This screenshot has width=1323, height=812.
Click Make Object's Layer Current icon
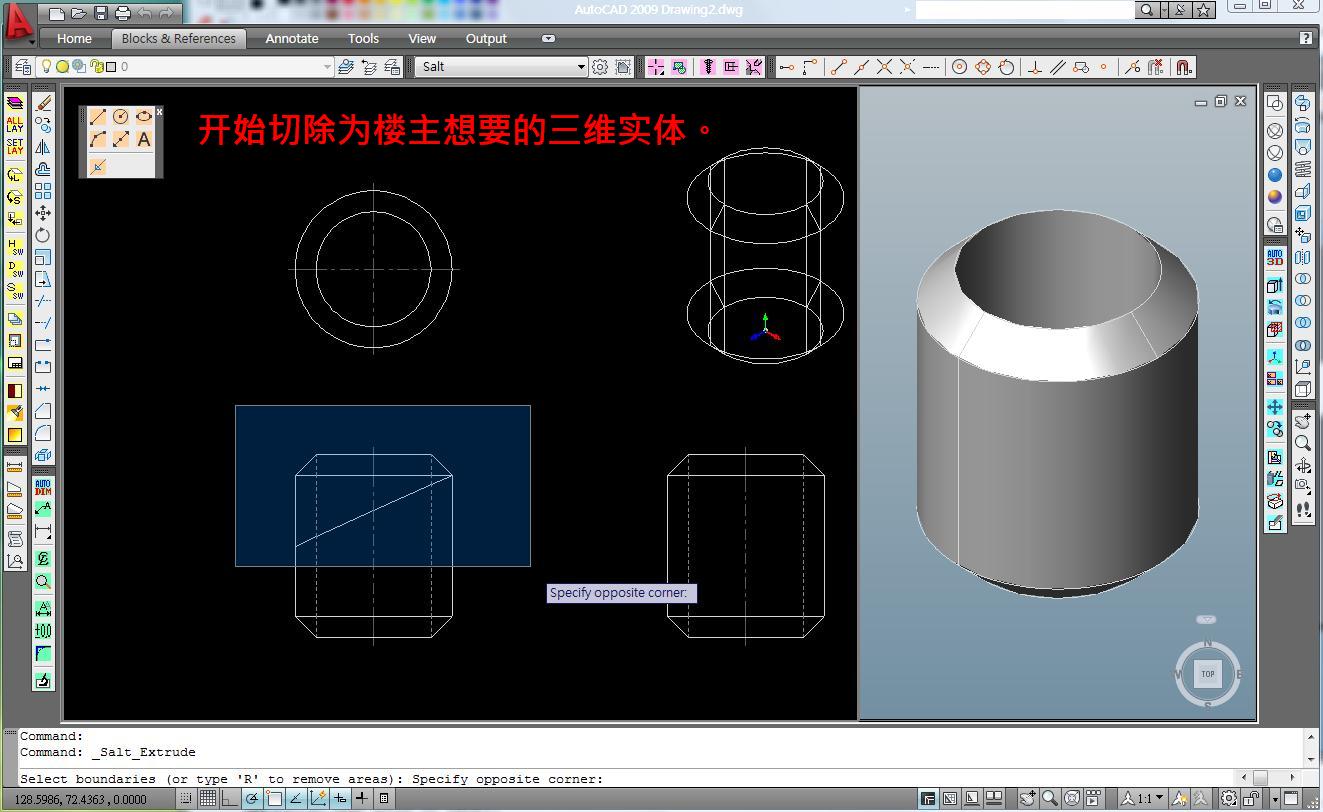click(x=346, y=67)
